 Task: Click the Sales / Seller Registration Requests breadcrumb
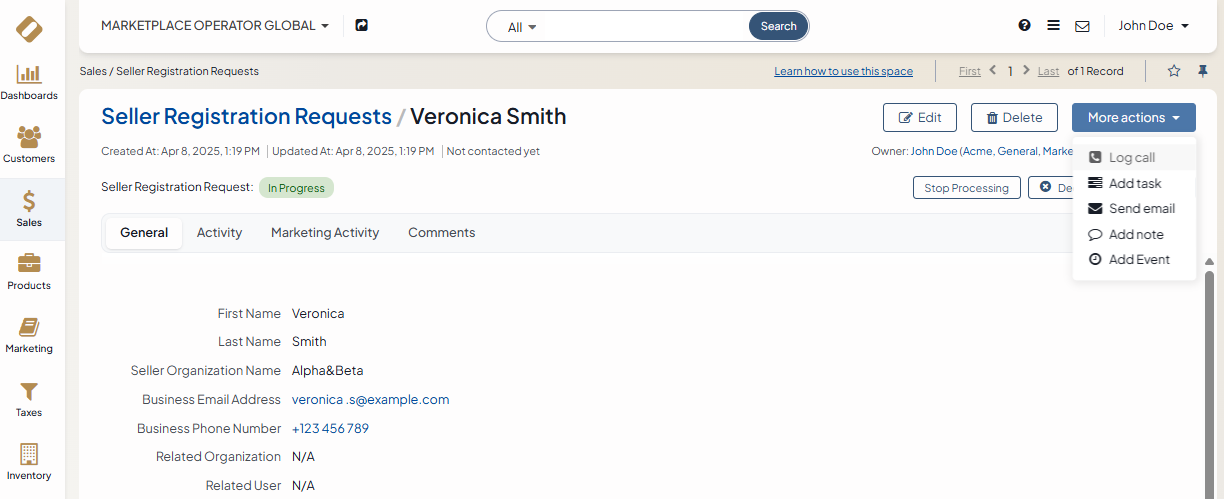click(169, 71)
